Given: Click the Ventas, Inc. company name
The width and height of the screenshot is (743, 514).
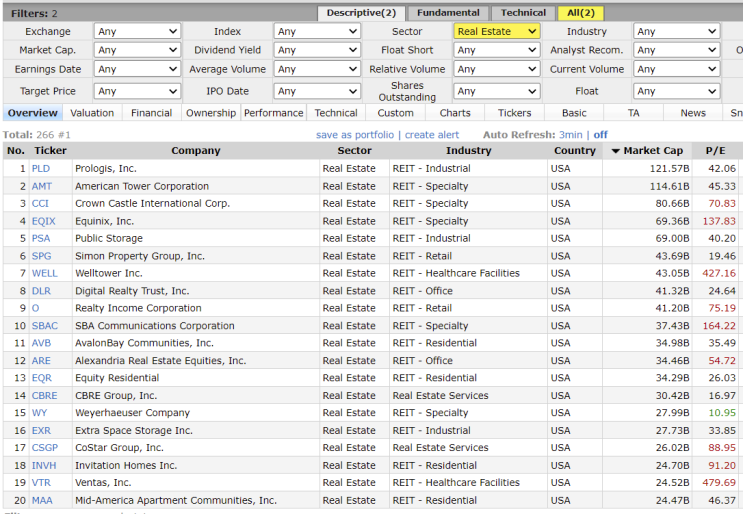Looking at the screenshot, I should [x=103, y=483].
